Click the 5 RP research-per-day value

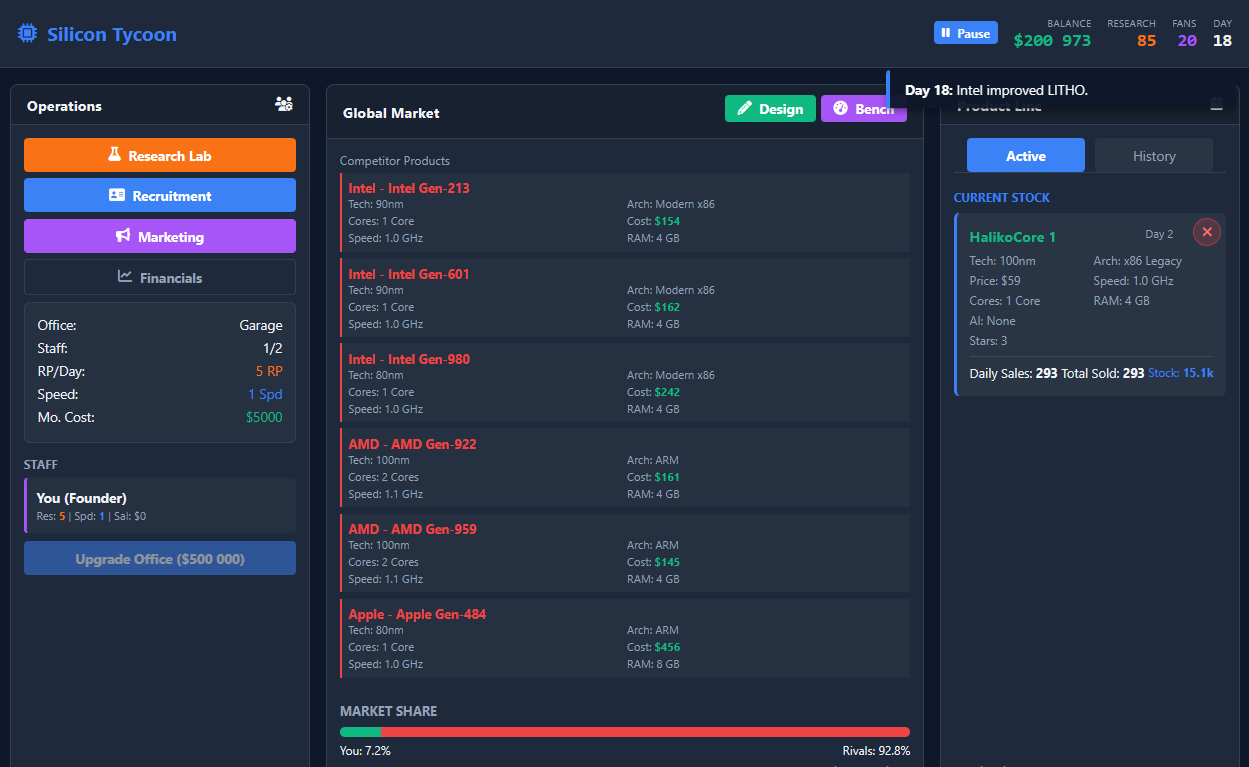269,371
